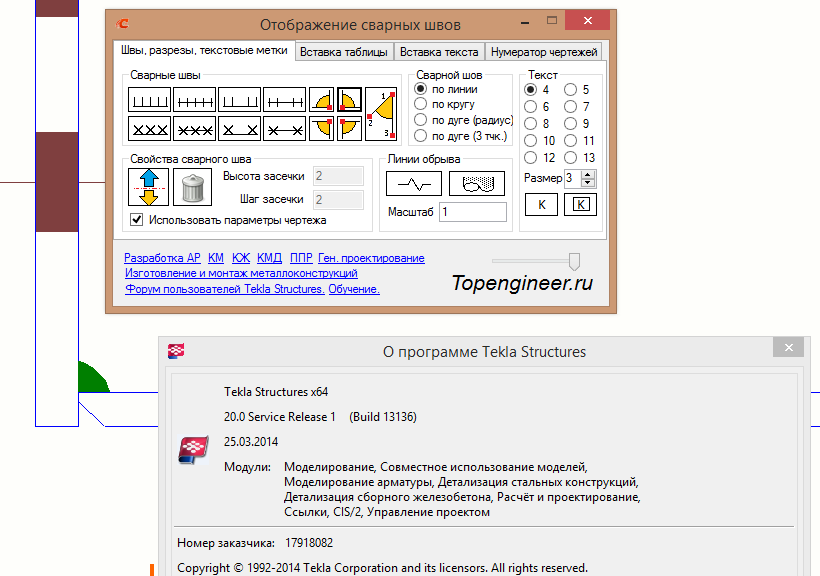Pick quarter-arc weld with red point top-left

[x=349, y=128]
